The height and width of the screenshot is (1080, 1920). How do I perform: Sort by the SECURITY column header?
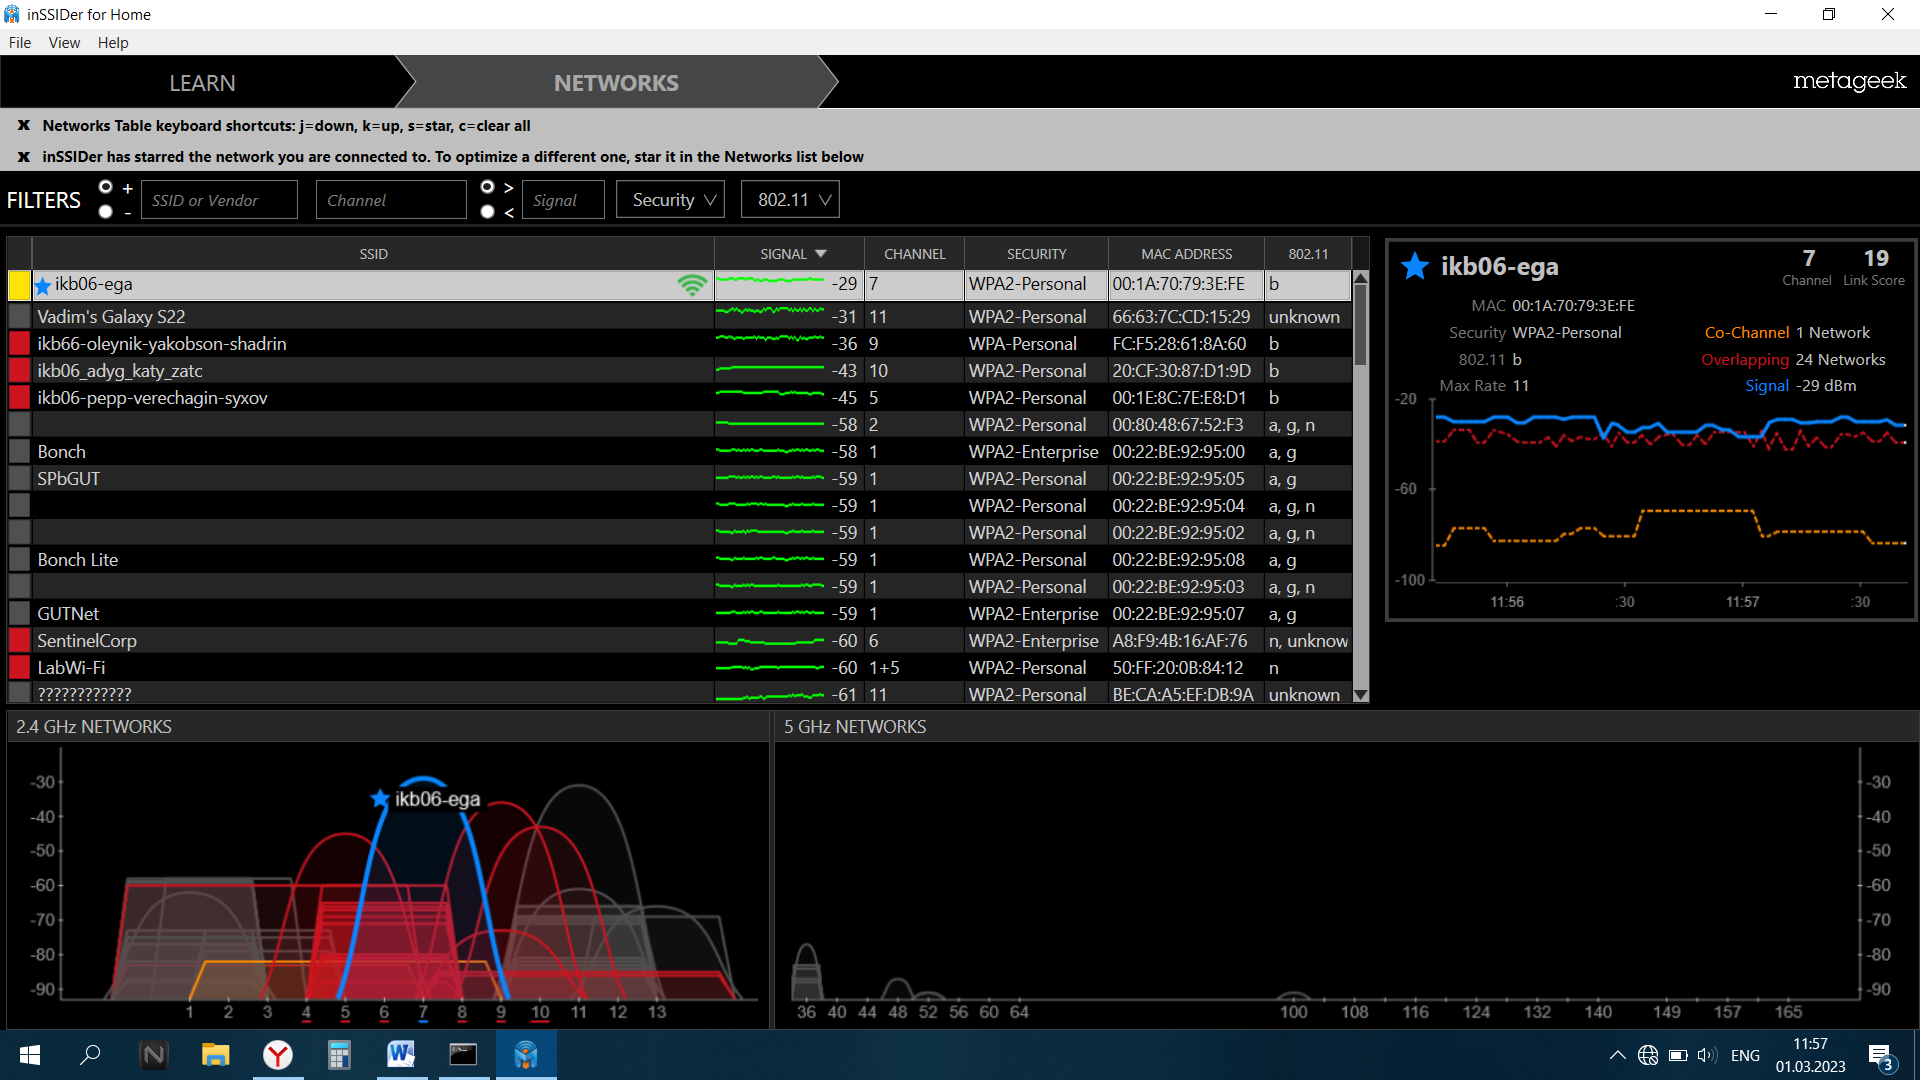click(x=1036, y=254)
